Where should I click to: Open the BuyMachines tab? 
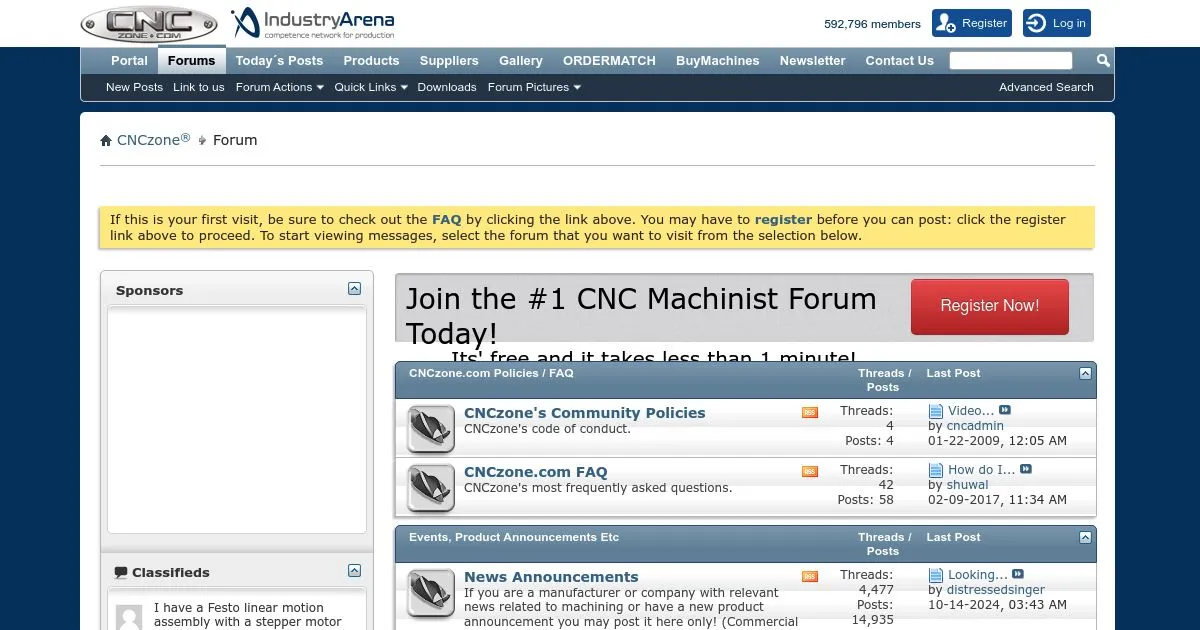(x=718, y=61)
